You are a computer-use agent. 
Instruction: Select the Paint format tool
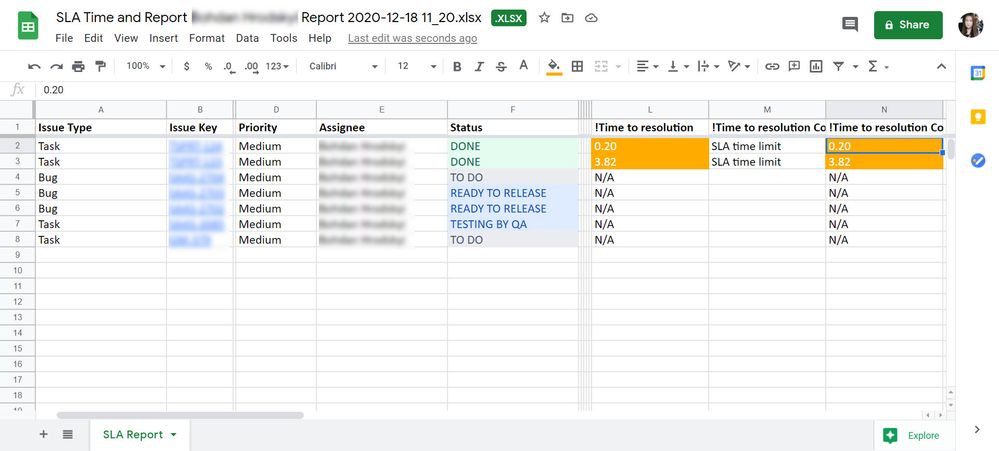click(x=100, y=66)
